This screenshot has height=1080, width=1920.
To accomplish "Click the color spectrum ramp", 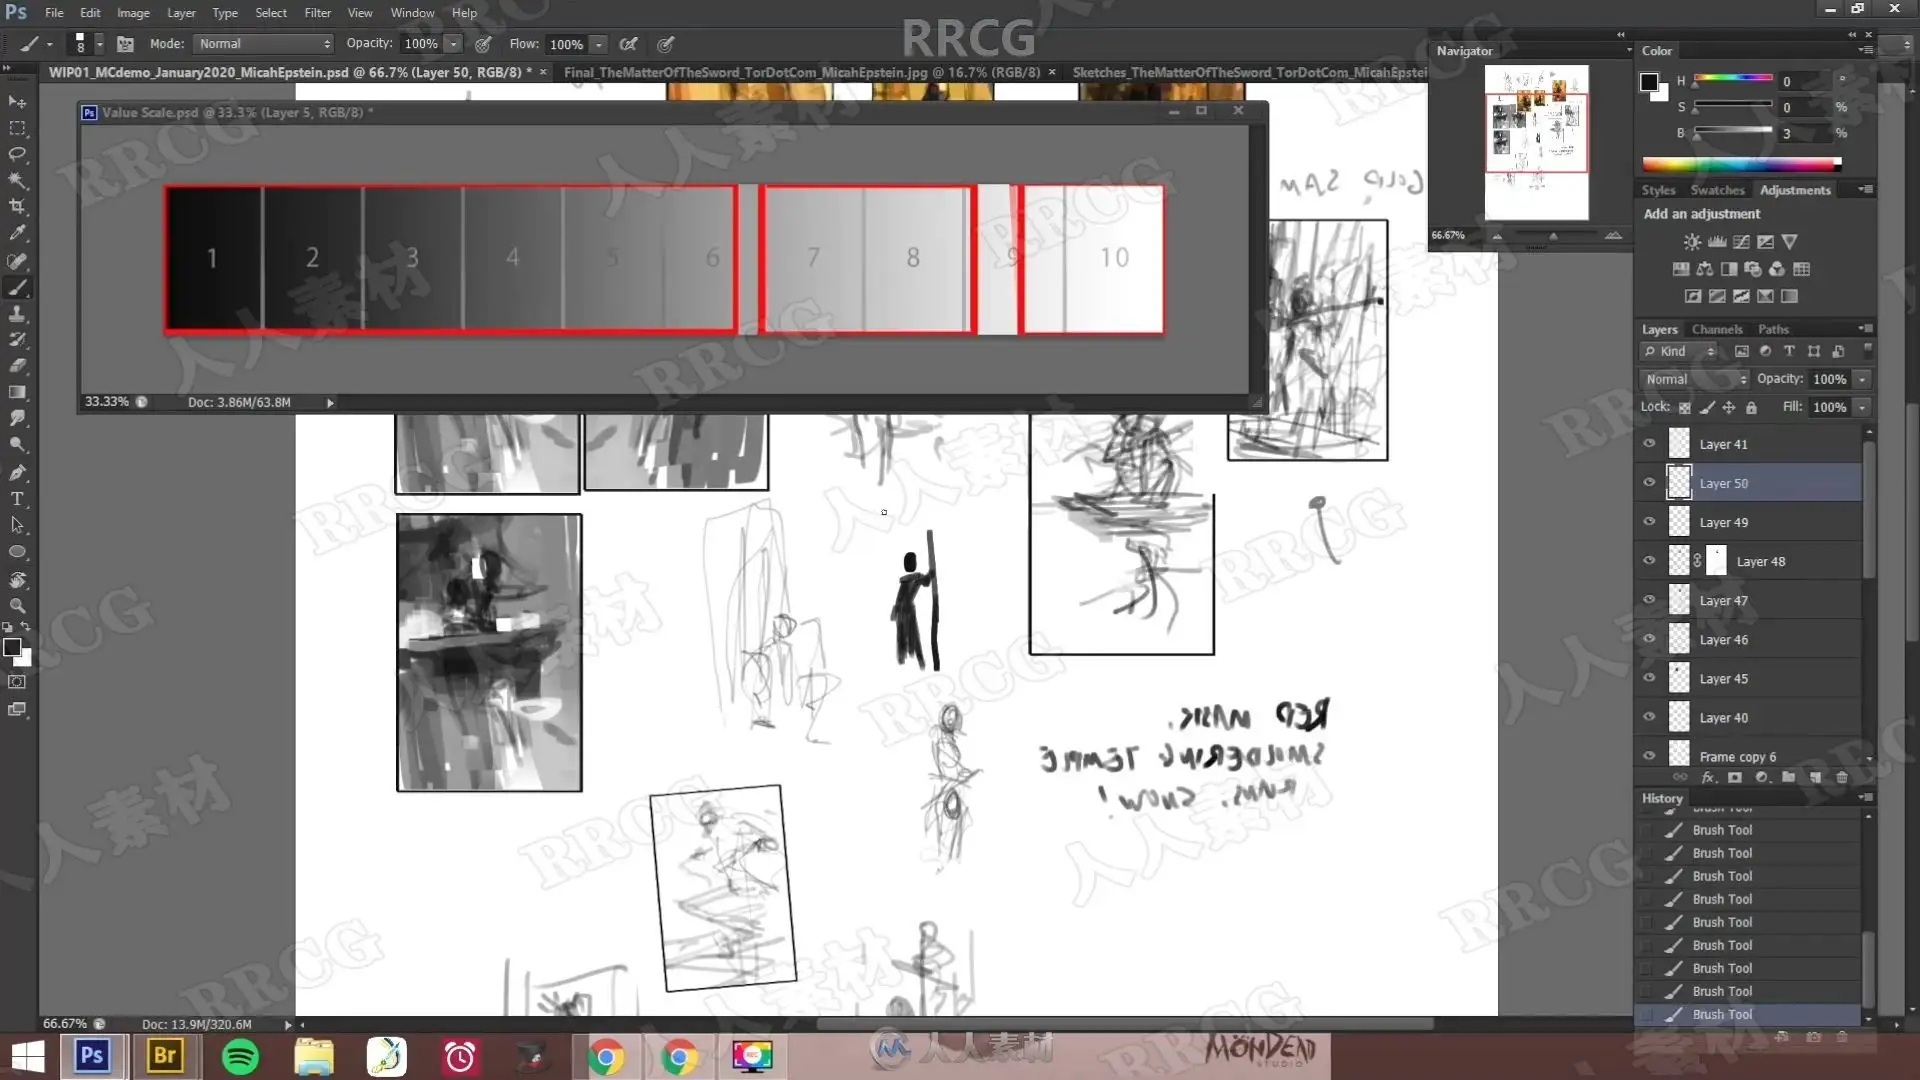I will pyautogui.click(x=1741, y=164).
